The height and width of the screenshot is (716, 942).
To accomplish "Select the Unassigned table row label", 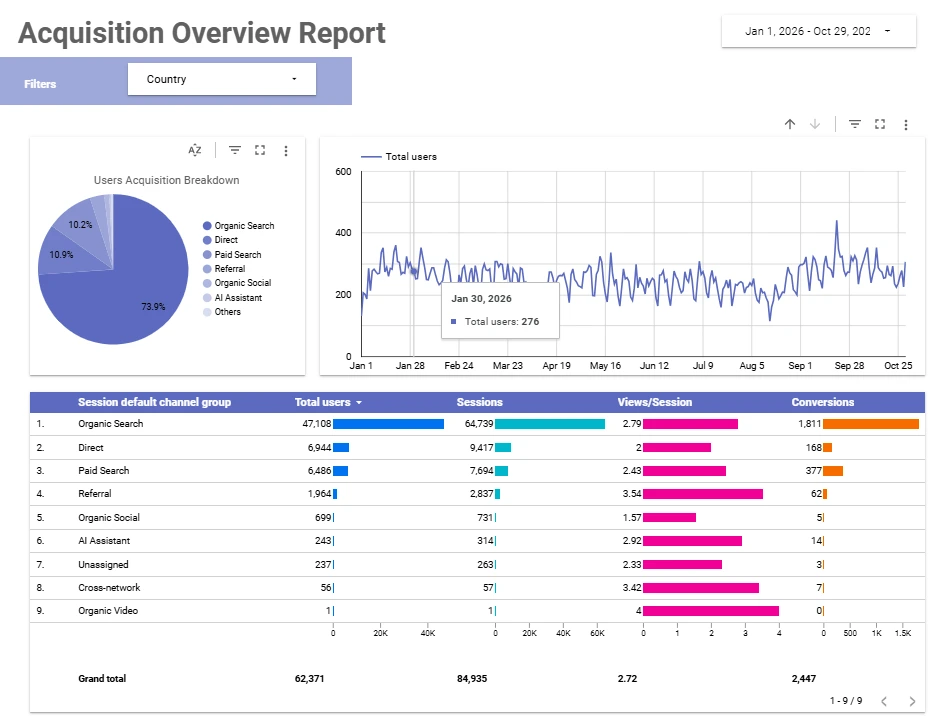I will tap(103, 565).
